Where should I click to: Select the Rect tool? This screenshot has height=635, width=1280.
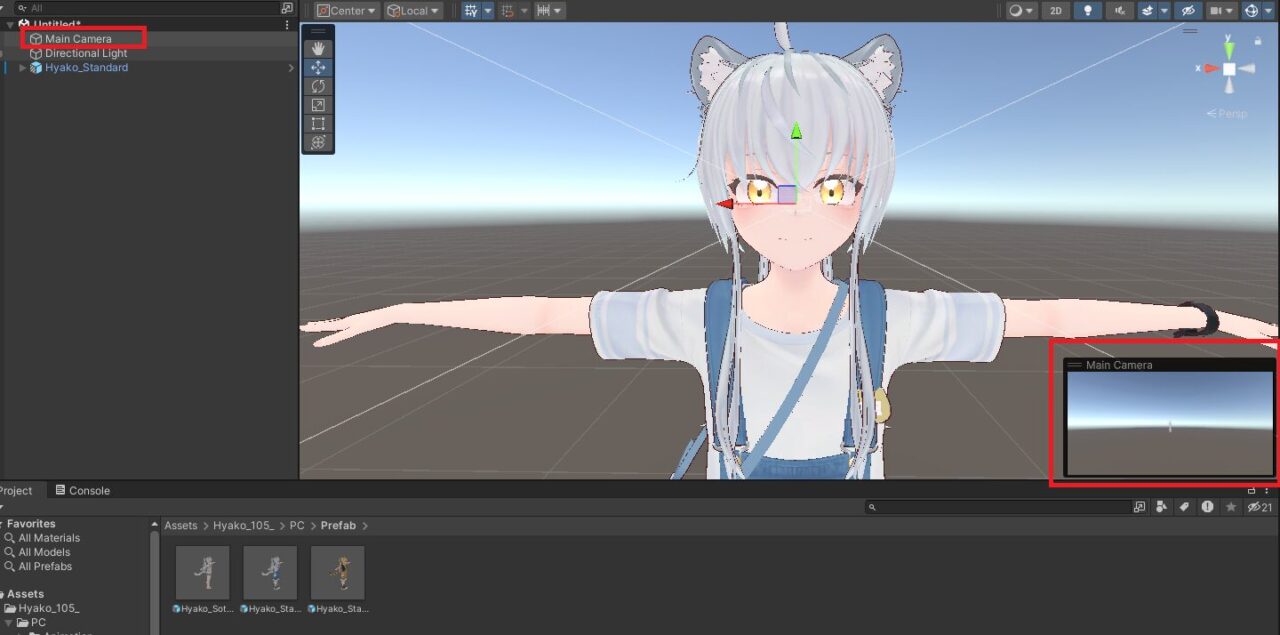[x=318, y=124]
